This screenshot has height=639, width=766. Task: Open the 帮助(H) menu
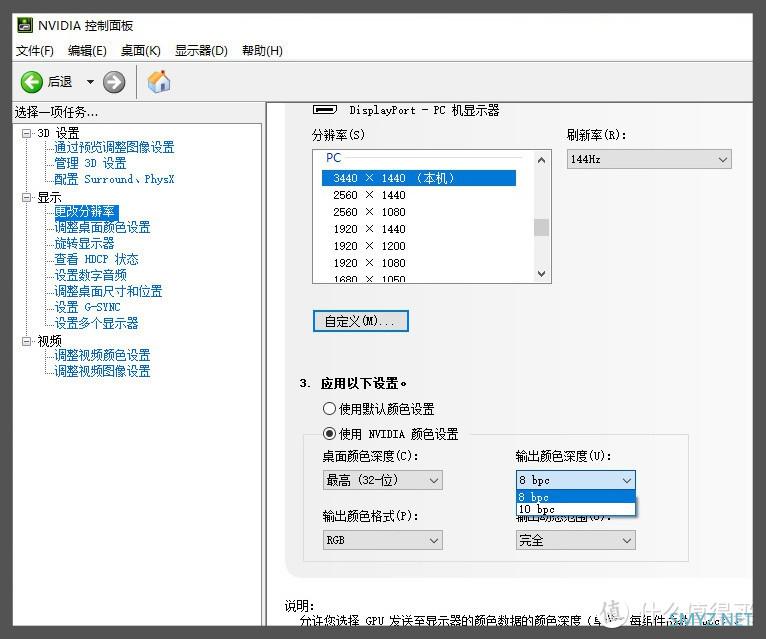click(x=262, y=51)
